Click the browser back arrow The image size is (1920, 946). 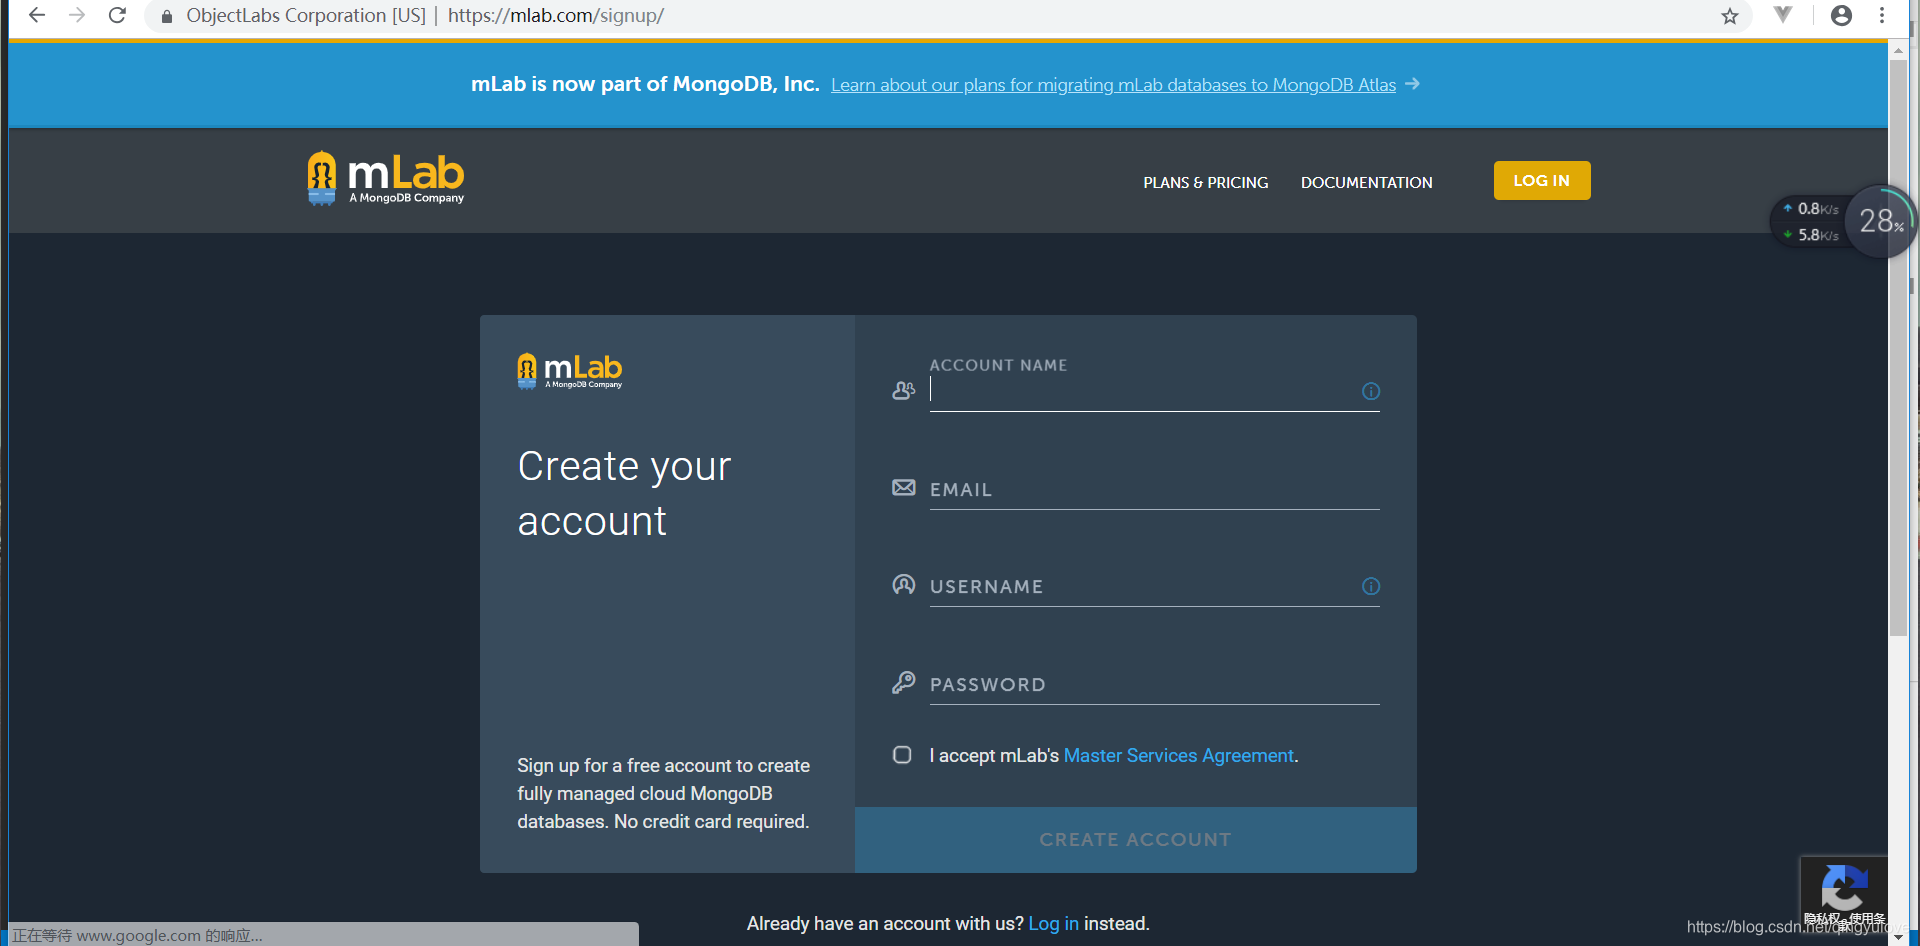pyautogui.click(x=37, y=15)
